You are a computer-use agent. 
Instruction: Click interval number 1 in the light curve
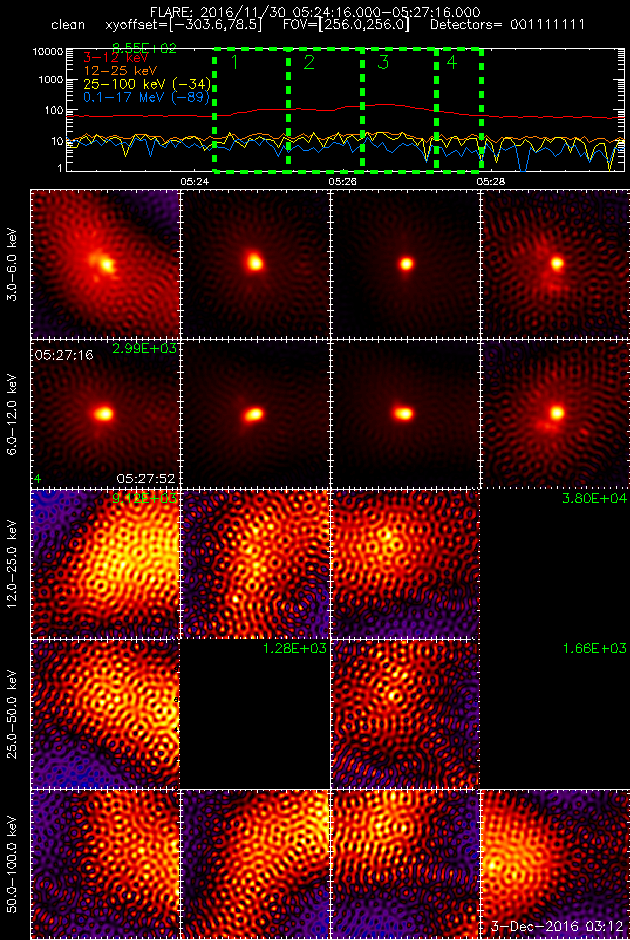coord(235,63)
